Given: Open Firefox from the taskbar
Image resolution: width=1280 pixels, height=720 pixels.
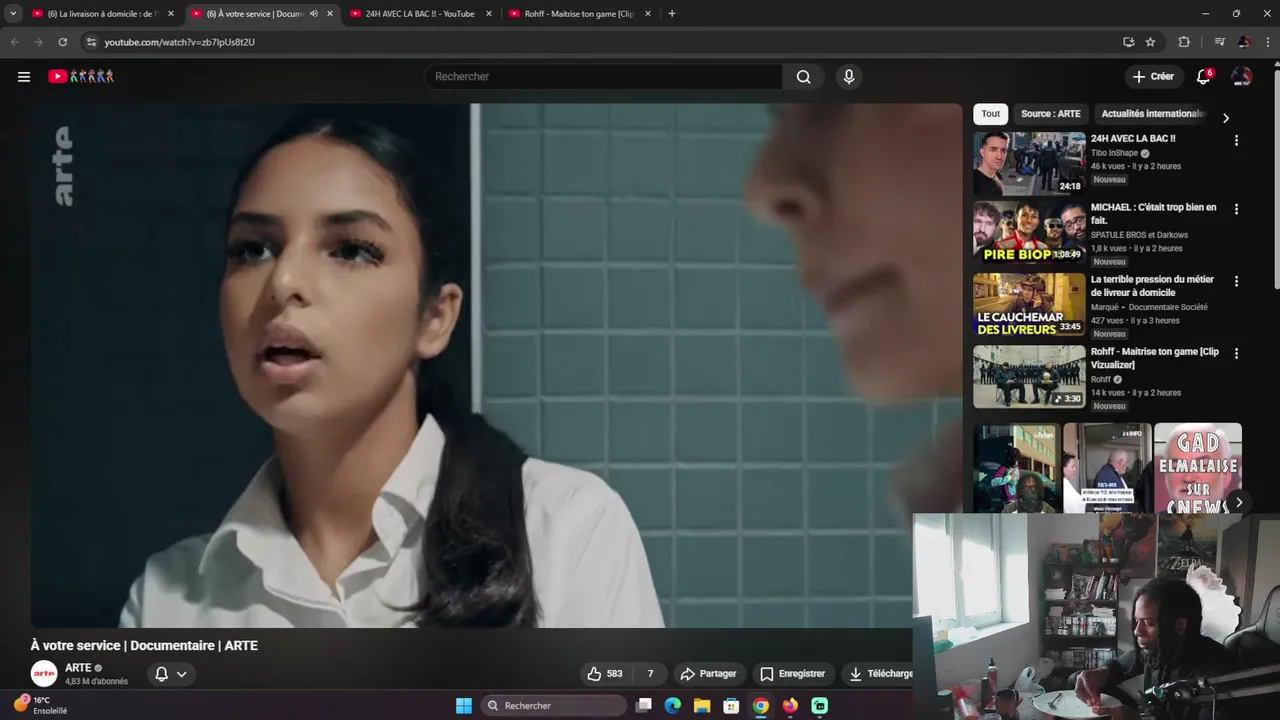Looking at the screenshot, I should [x=790, y=706].
